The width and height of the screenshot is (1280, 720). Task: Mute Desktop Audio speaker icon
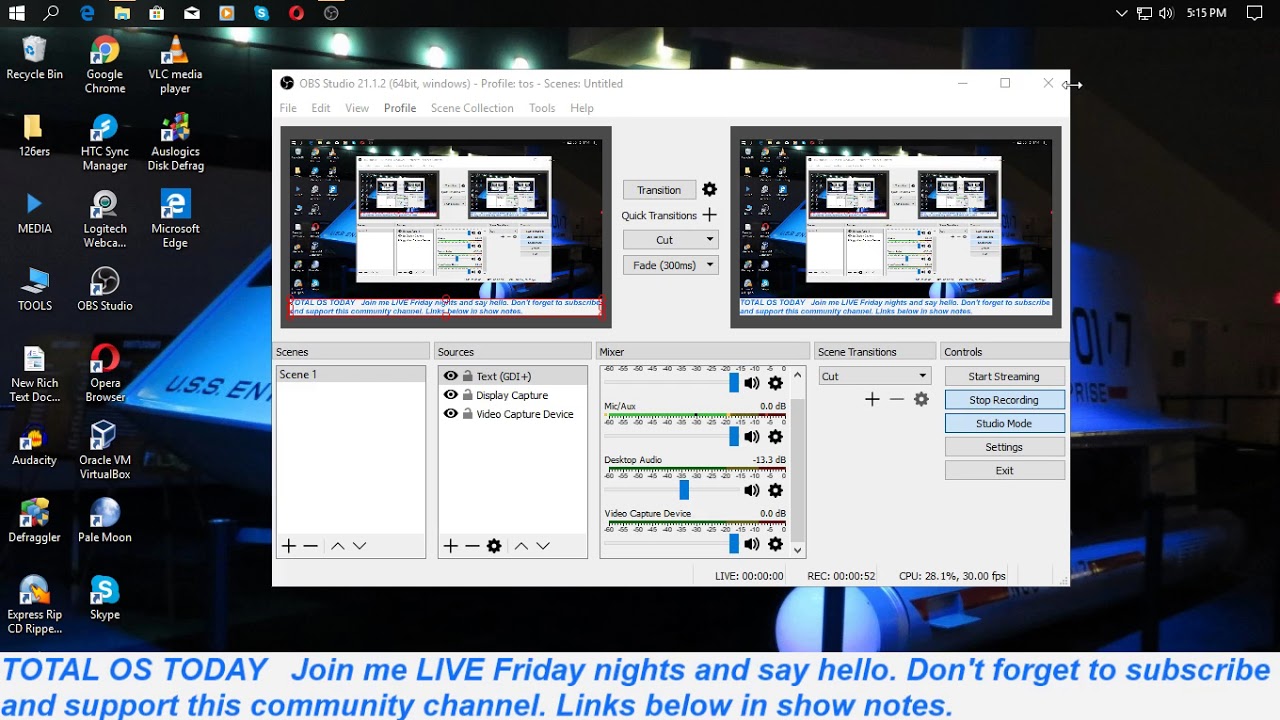(x=752, y=491)
